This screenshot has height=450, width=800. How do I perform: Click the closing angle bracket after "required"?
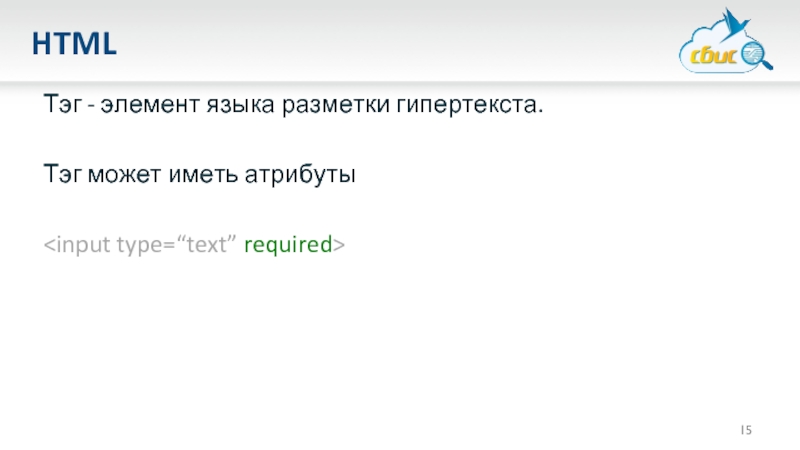click(339, 245)
